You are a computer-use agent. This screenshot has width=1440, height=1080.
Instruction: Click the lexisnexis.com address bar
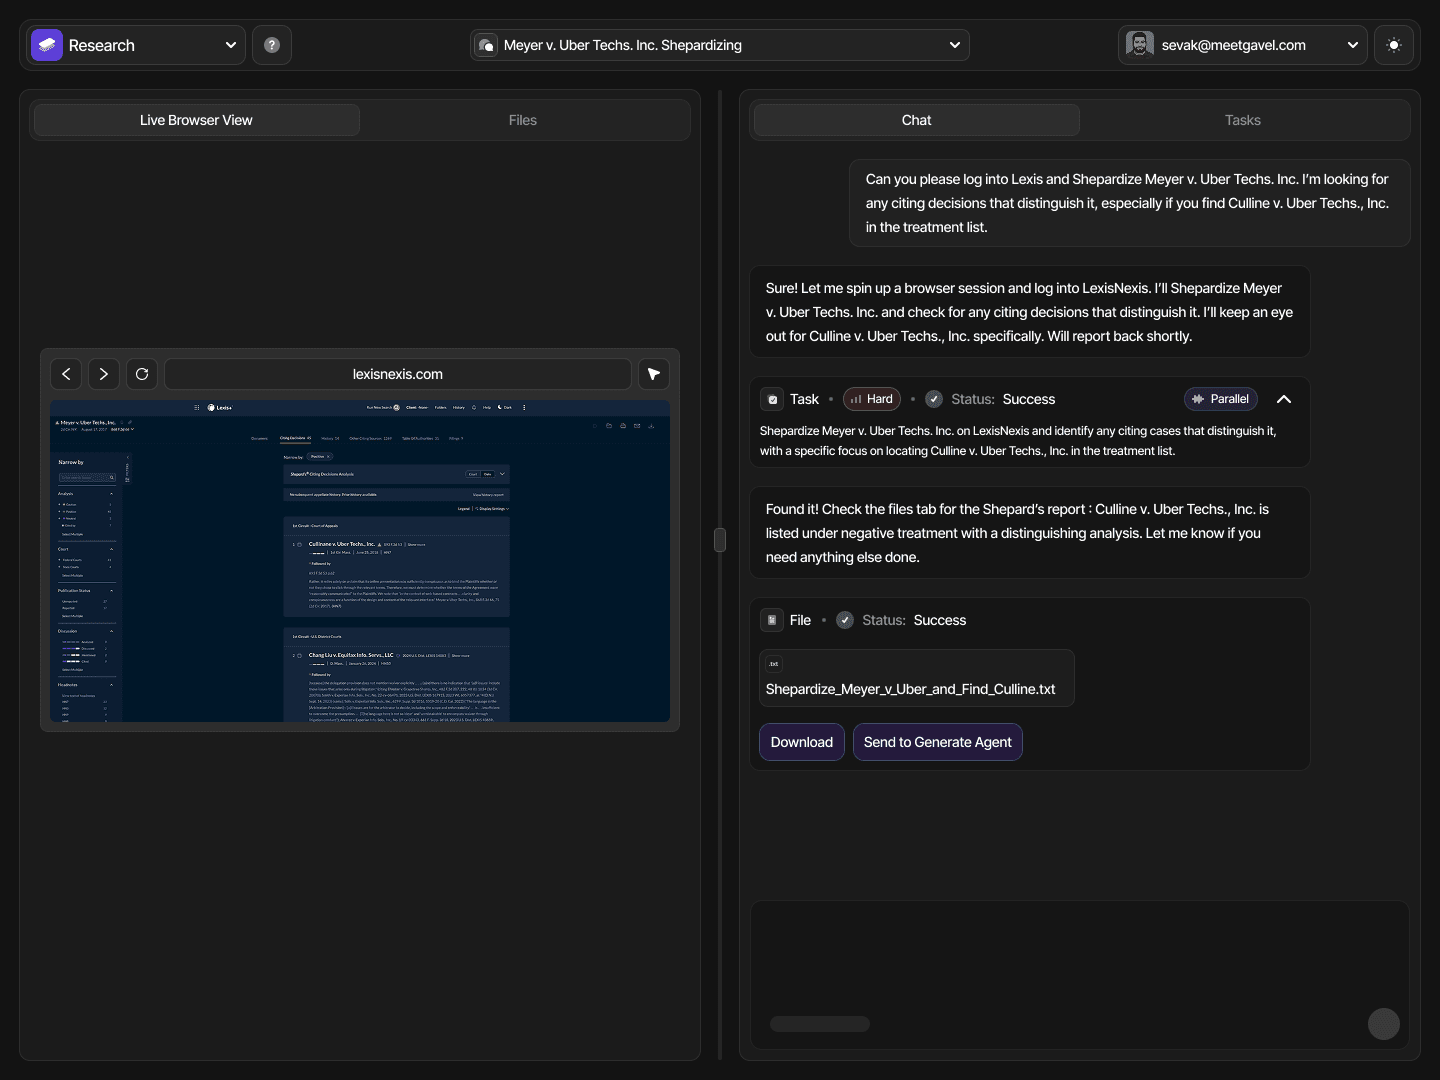click(397, 374)
